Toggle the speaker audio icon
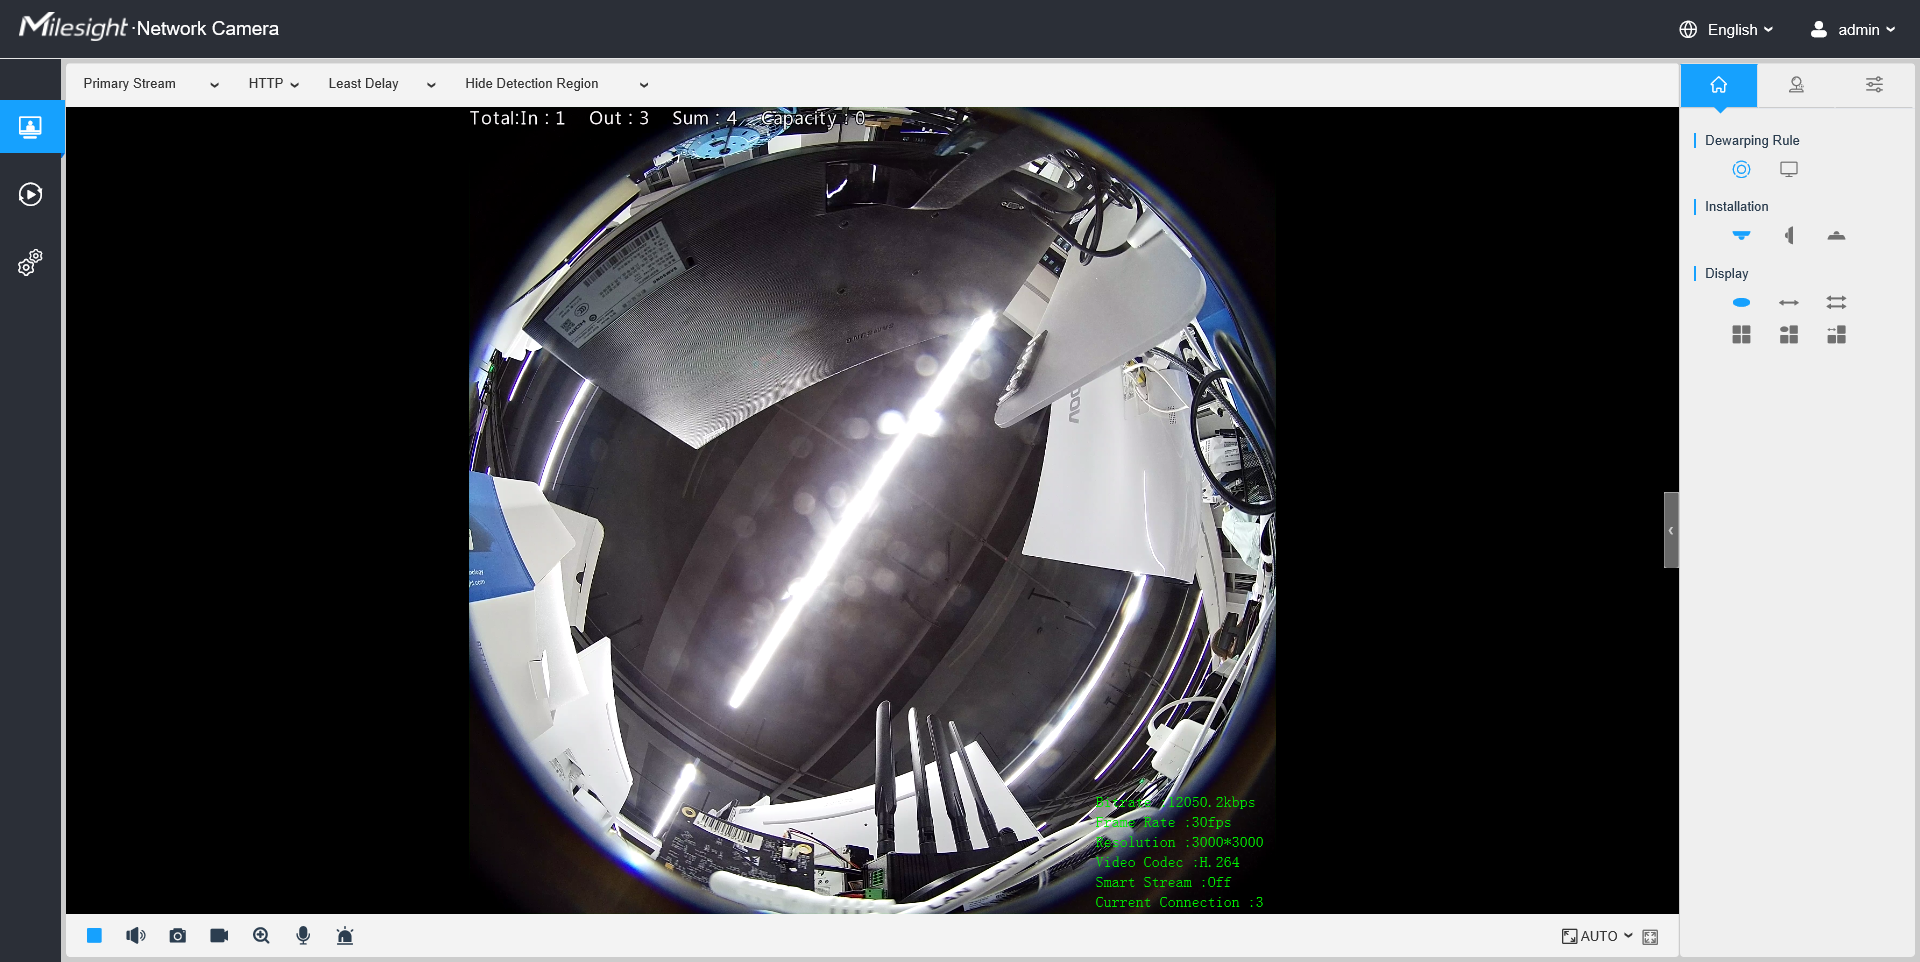1920x962 pixels. click(x=136, y=936)
